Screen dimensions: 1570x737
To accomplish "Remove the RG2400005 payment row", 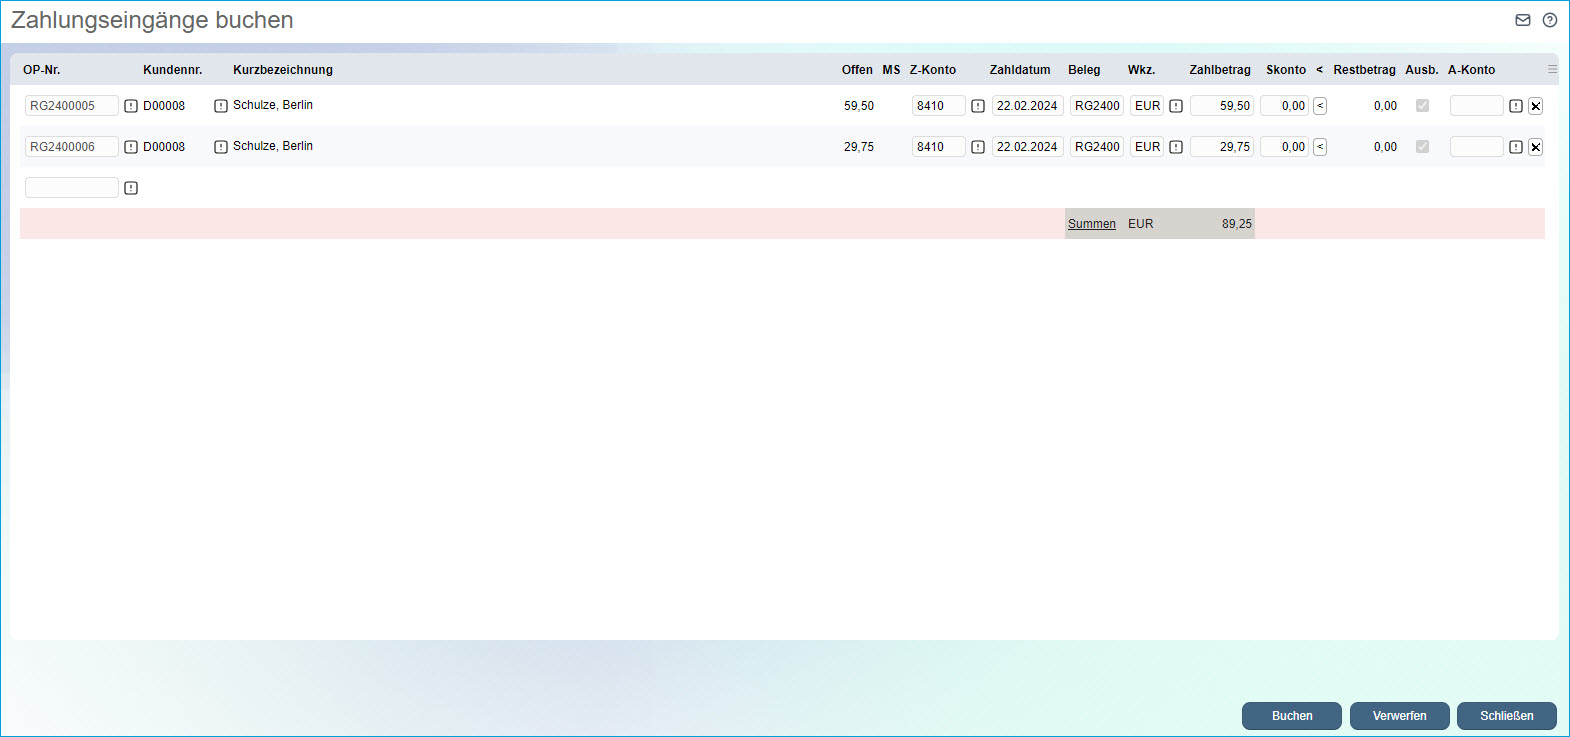I will pyautogui.click(x=1536, y=106).
